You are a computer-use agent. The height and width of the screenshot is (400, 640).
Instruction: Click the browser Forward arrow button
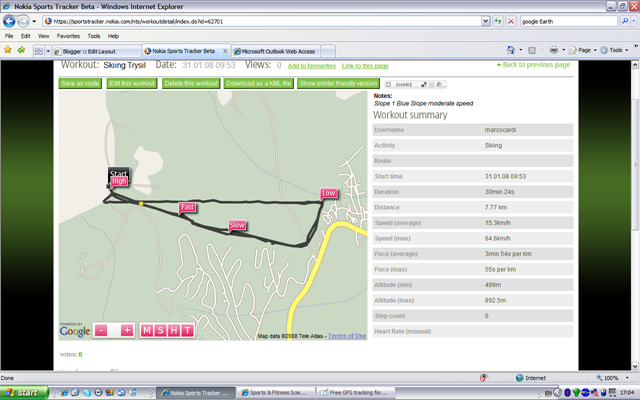pyautogui.click(x=23, y=21)
